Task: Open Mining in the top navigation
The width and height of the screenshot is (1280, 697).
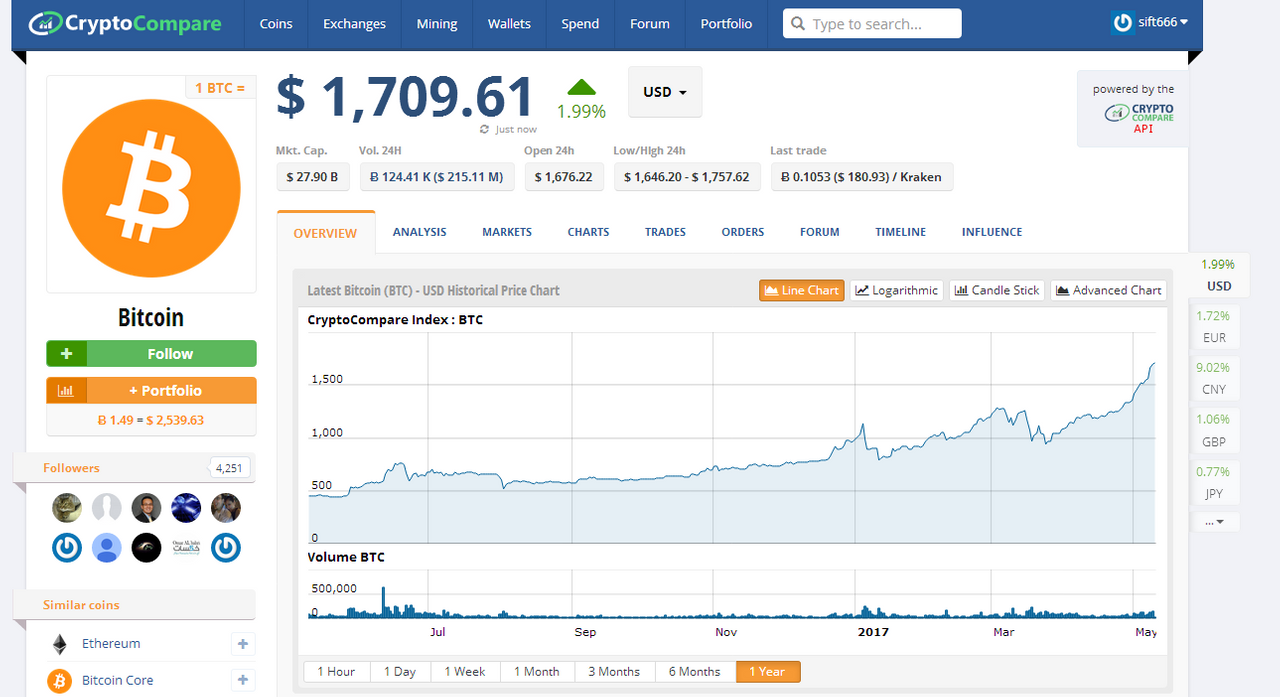Action: (x=437, y=24)
